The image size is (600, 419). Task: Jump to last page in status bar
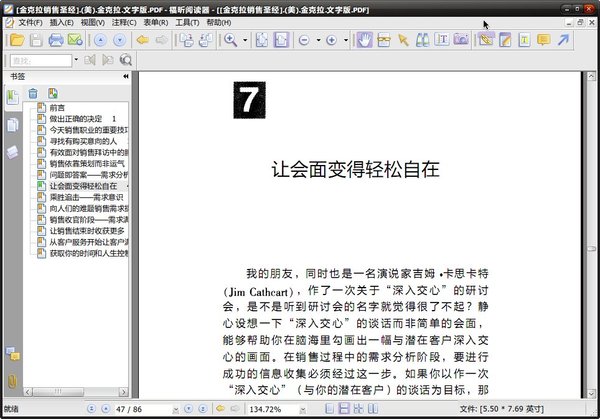pyautogui.click(x=203, y=409)
